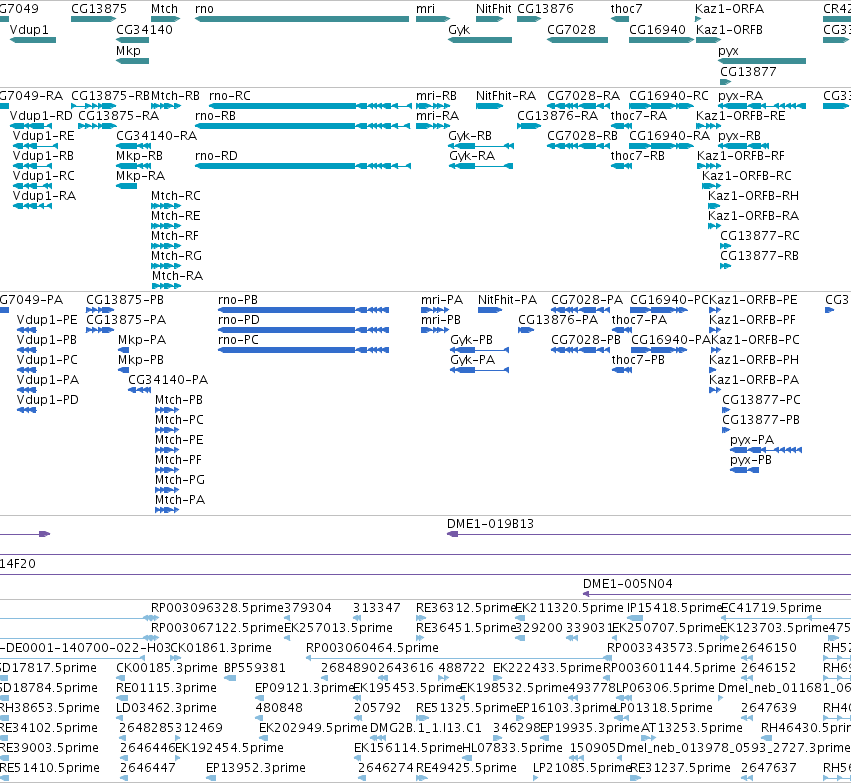Click the 205792 EST label
The height and width of the screenshot is (783, 851).
coord(377,708)
